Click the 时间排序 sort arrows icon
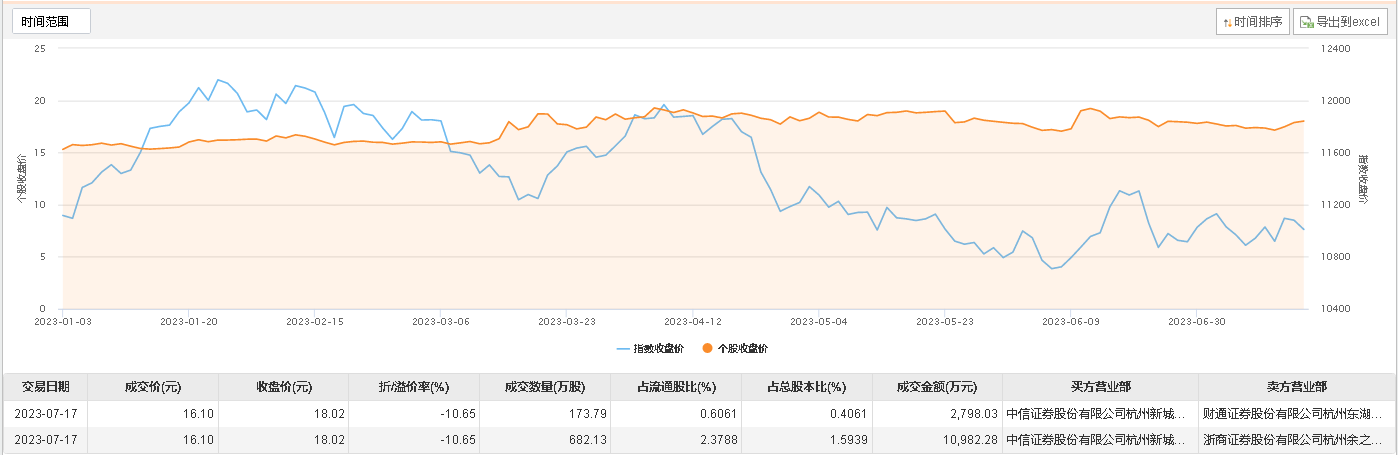The width and height of the screenshot is (1398, 455). pyautogui.click(x=1227, y=22)
